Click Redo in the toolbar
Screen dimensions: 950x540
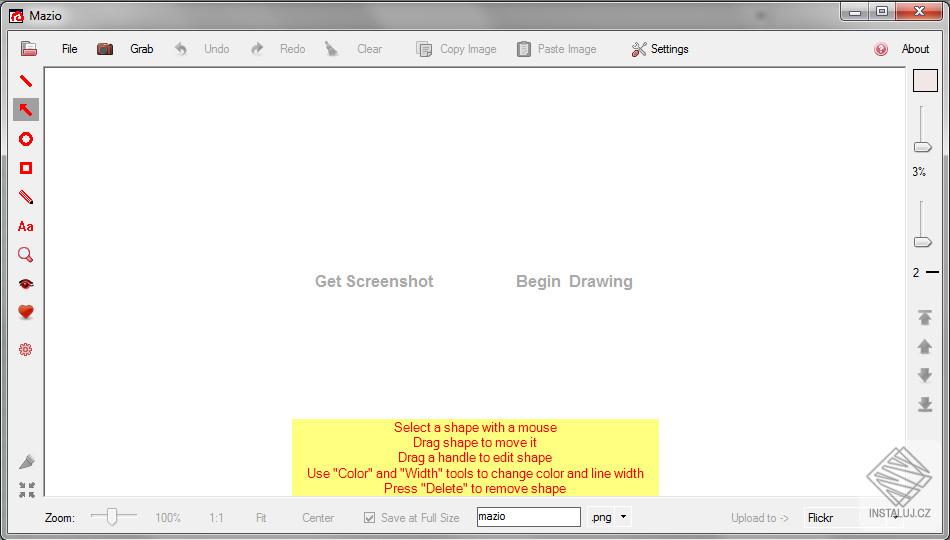(293, 49)
